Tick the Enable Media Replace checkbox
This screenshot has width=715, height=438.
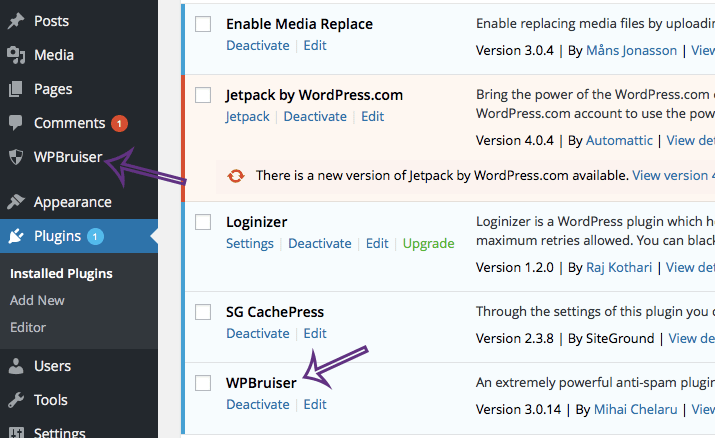pyautogui.click(x=203, y=24)
